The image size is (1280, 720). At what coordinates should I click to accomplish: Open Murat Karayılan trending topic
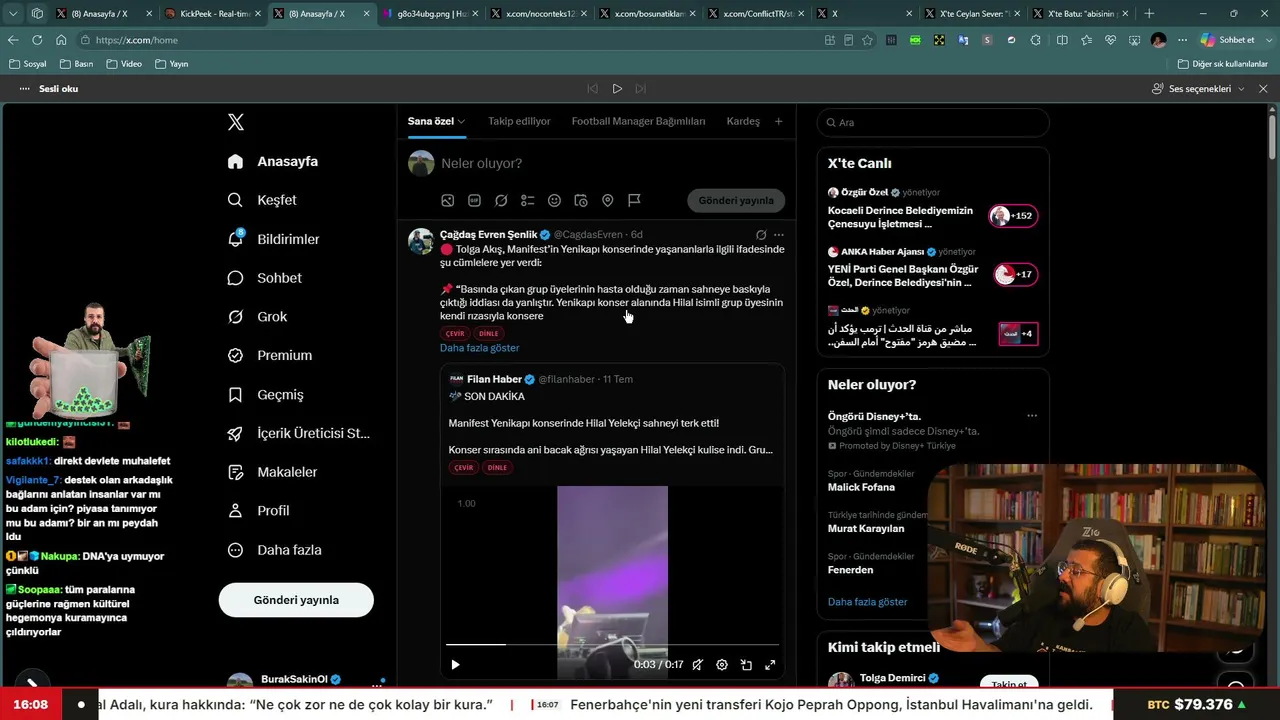click(x=866, y=528)
